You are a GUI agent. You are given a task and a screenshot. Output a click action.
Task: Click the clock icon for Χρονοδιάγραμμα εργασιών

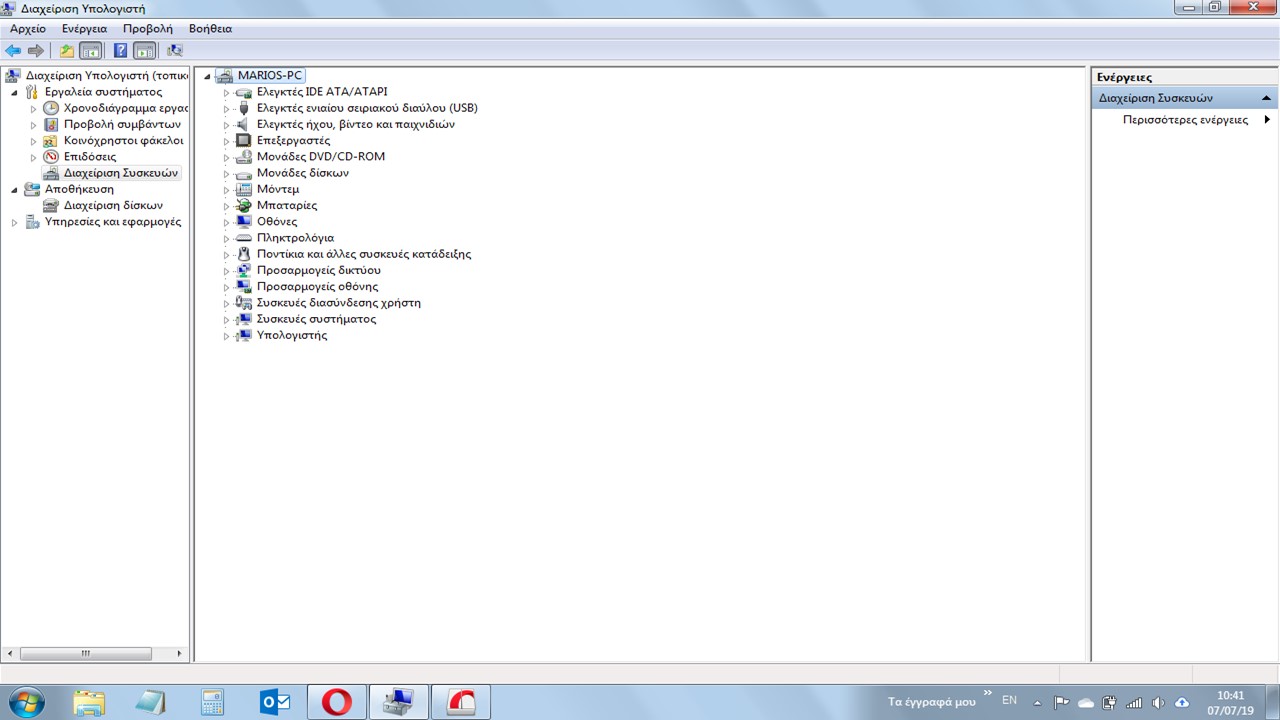tap(51, 108)
